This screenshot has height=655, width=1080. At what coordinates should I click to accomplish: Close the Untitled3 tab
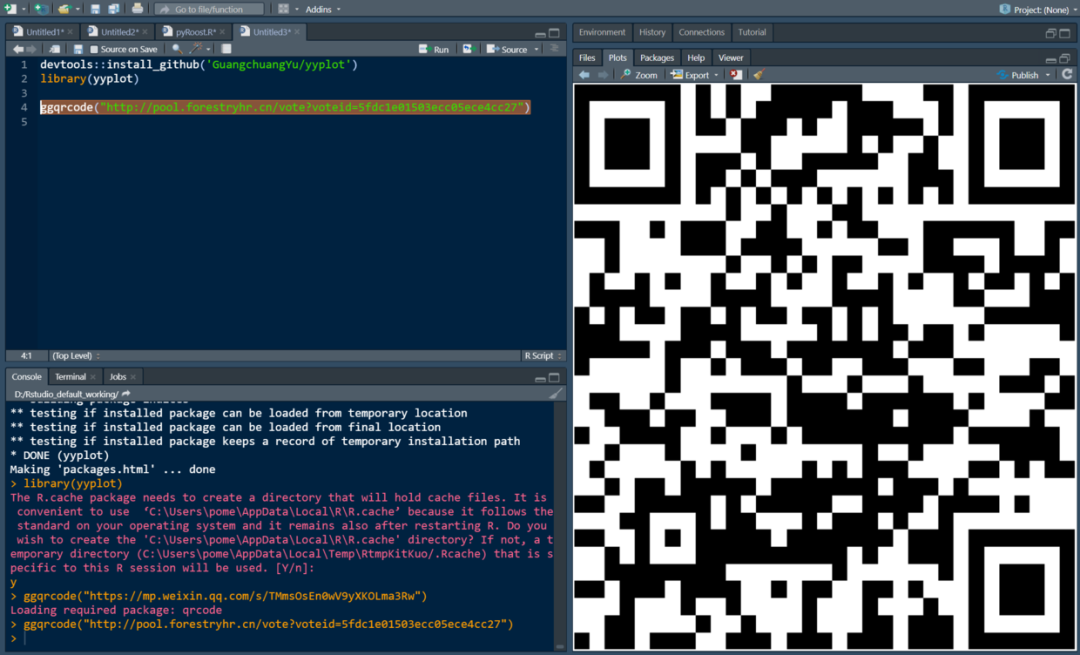click(297, 32)
